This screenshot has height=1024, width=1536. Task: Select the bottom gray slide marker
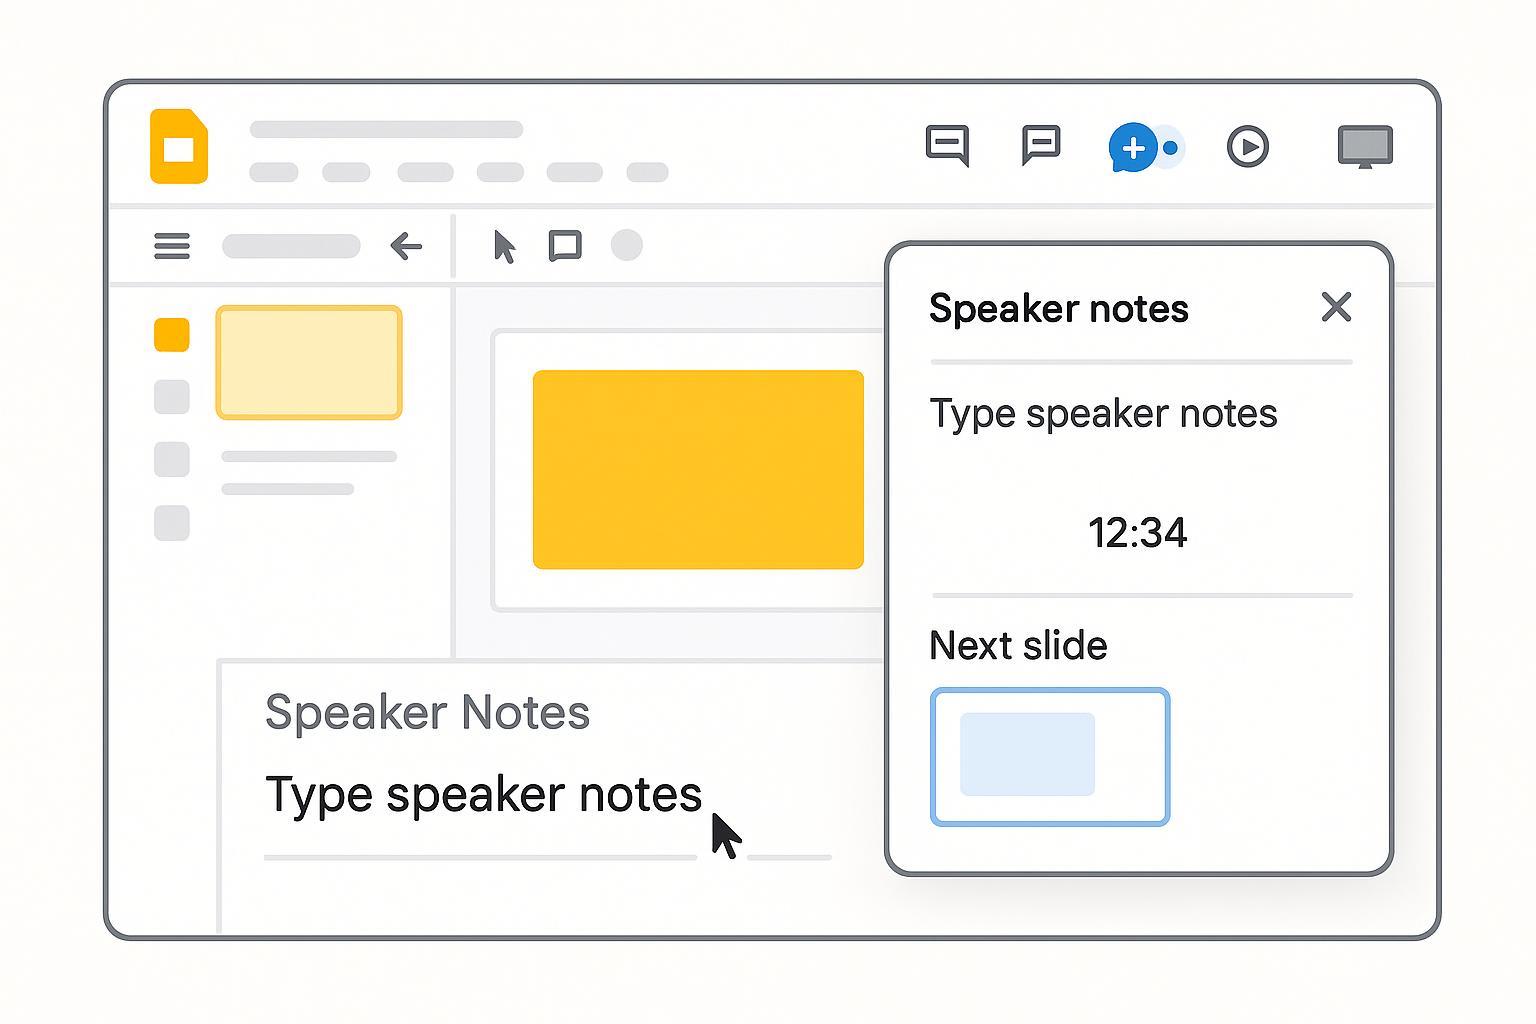pyautogui.click(x=172, y=523)
